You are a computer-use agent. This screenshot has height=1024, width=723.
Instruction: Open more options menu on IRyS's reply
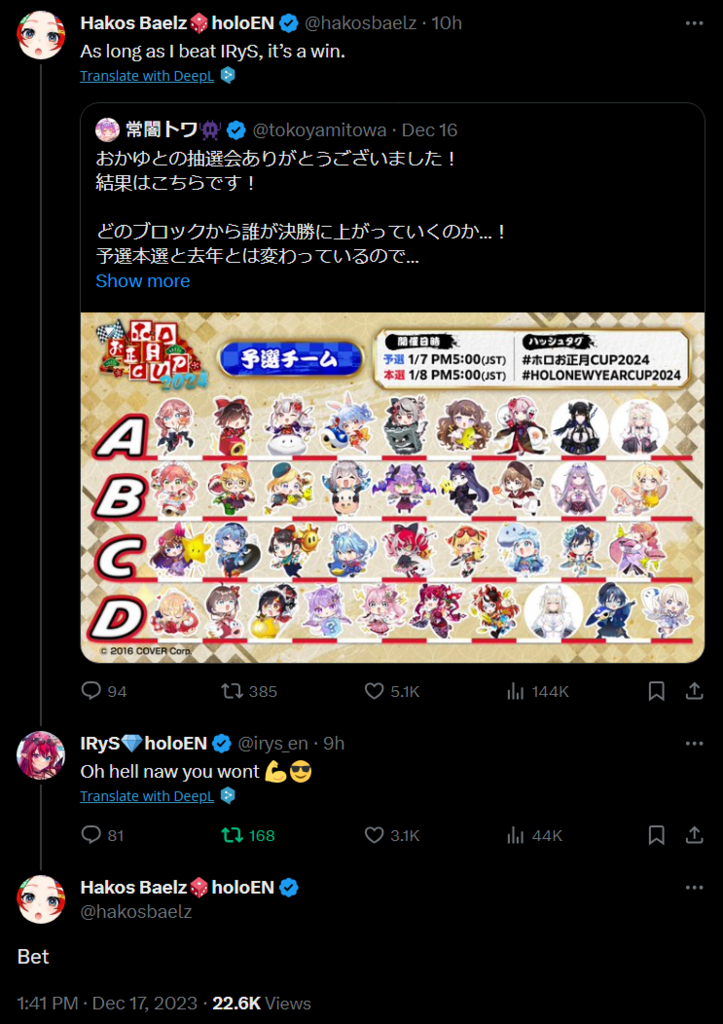coord(694,744)
